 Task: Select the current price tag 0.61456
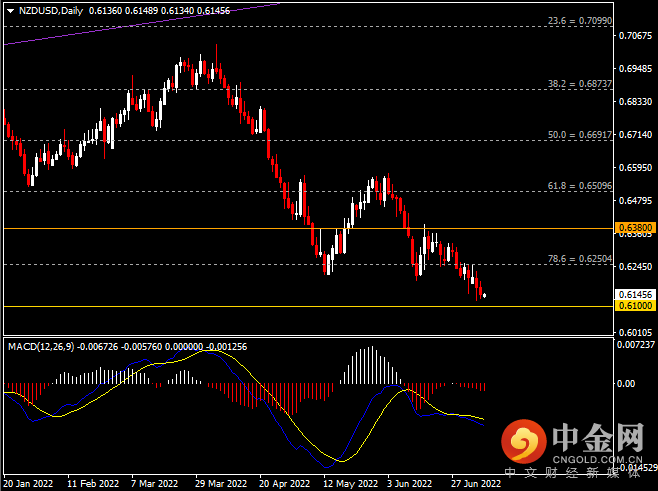pos(635,295)
